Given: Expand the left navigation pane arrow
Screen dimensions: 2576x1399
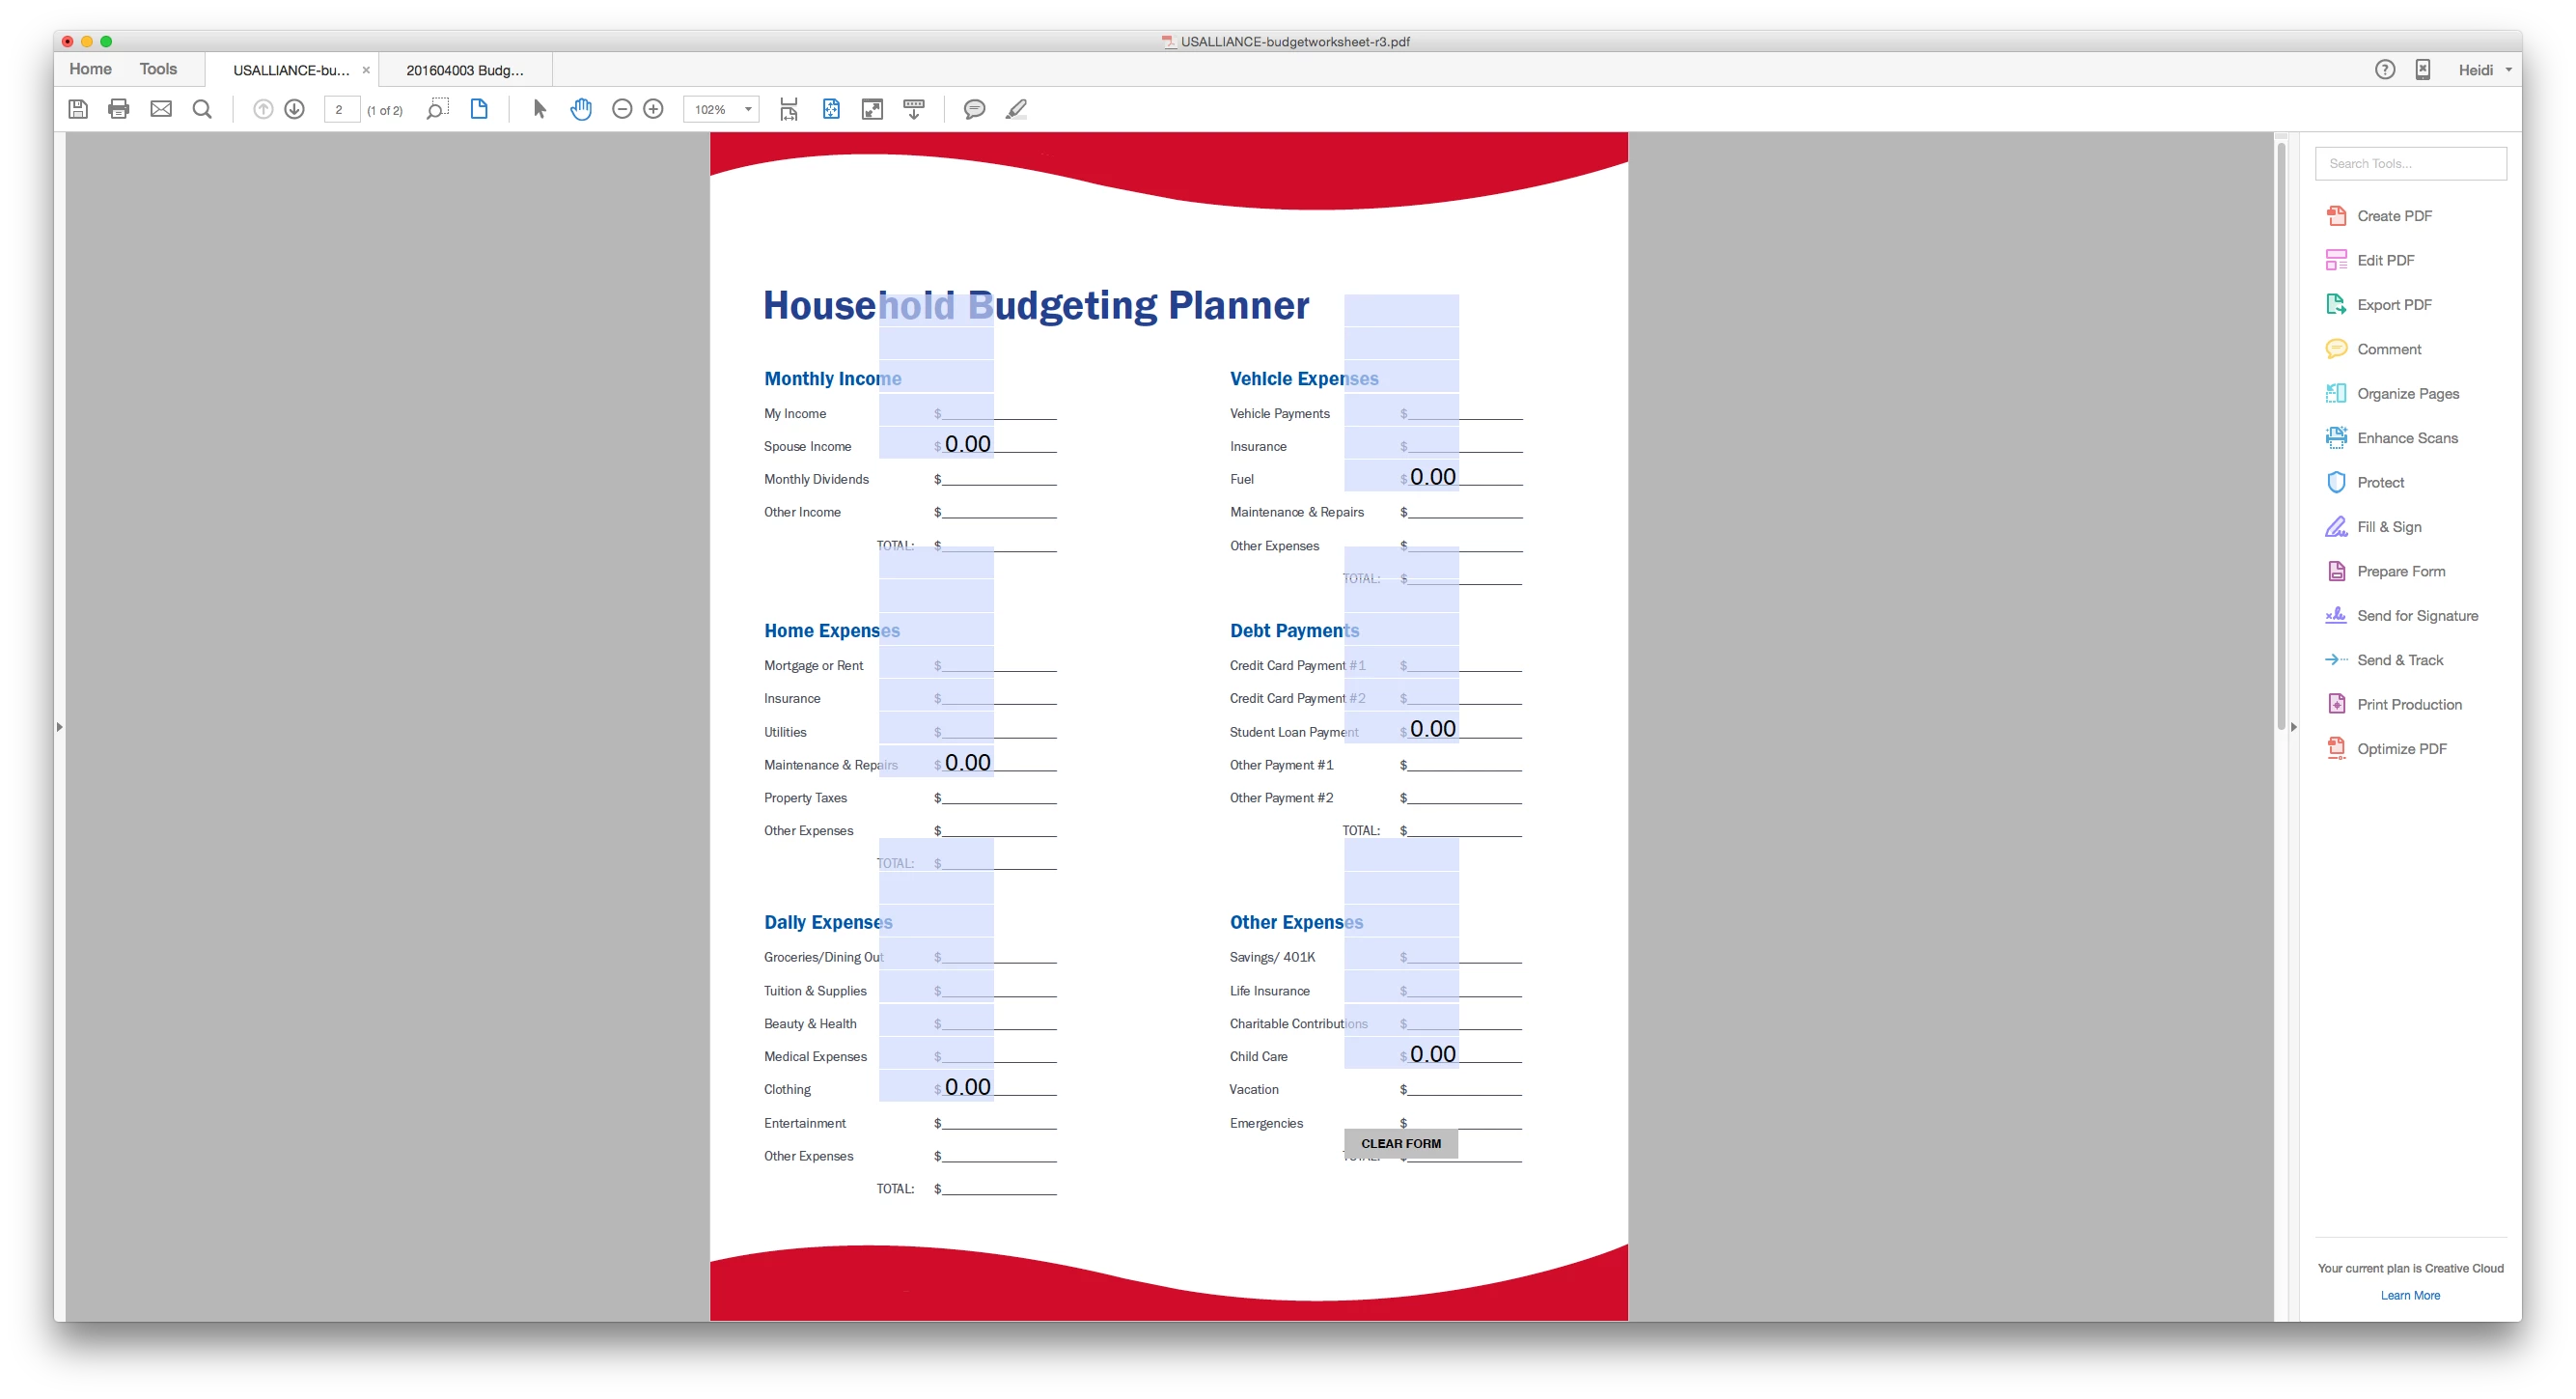Looking at the screenshot, I should pos(60,727).
